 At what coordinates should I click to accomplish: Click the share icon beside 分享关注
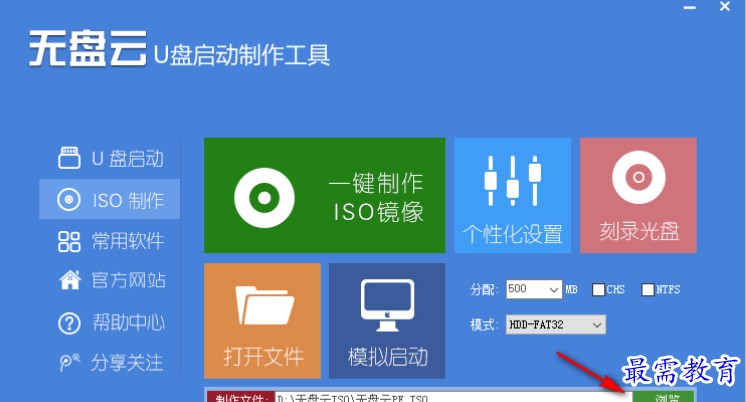click(69, 363)
